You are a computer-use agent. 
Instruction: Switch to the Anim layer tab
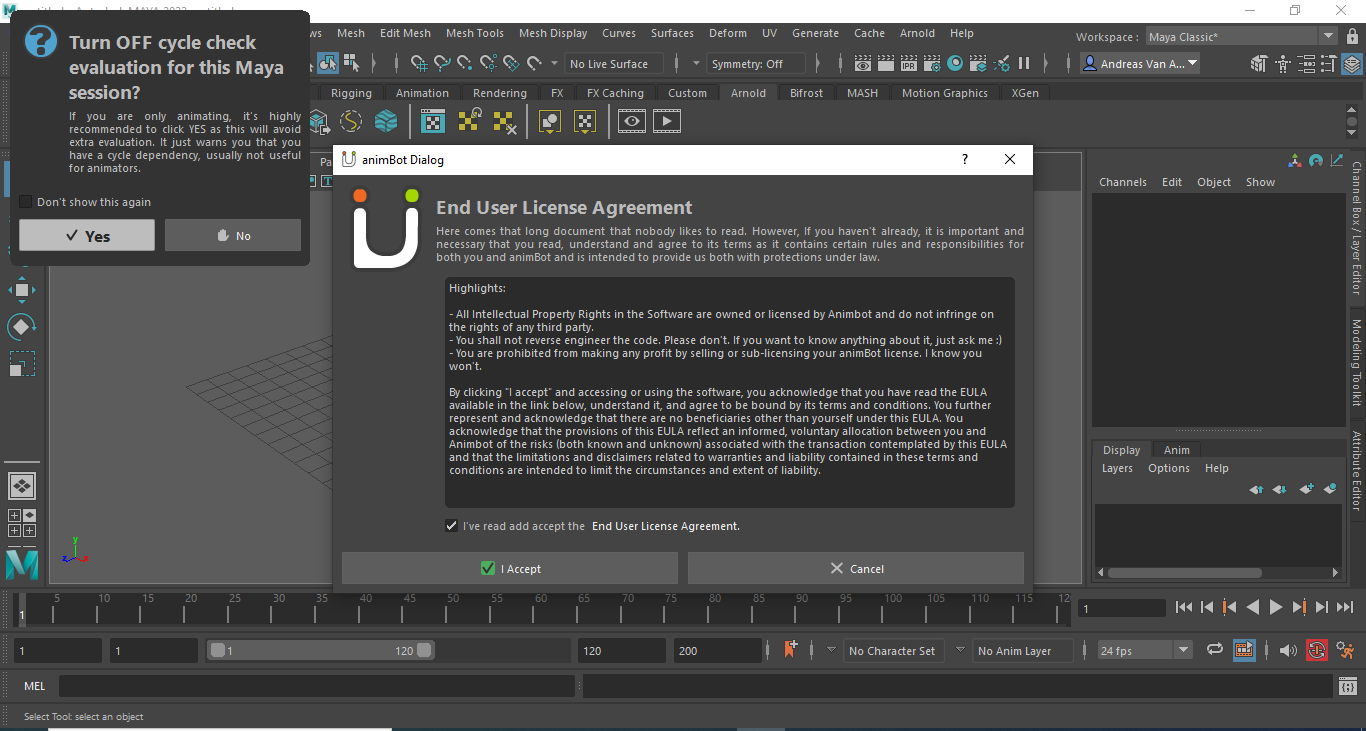click(1176, 450)
